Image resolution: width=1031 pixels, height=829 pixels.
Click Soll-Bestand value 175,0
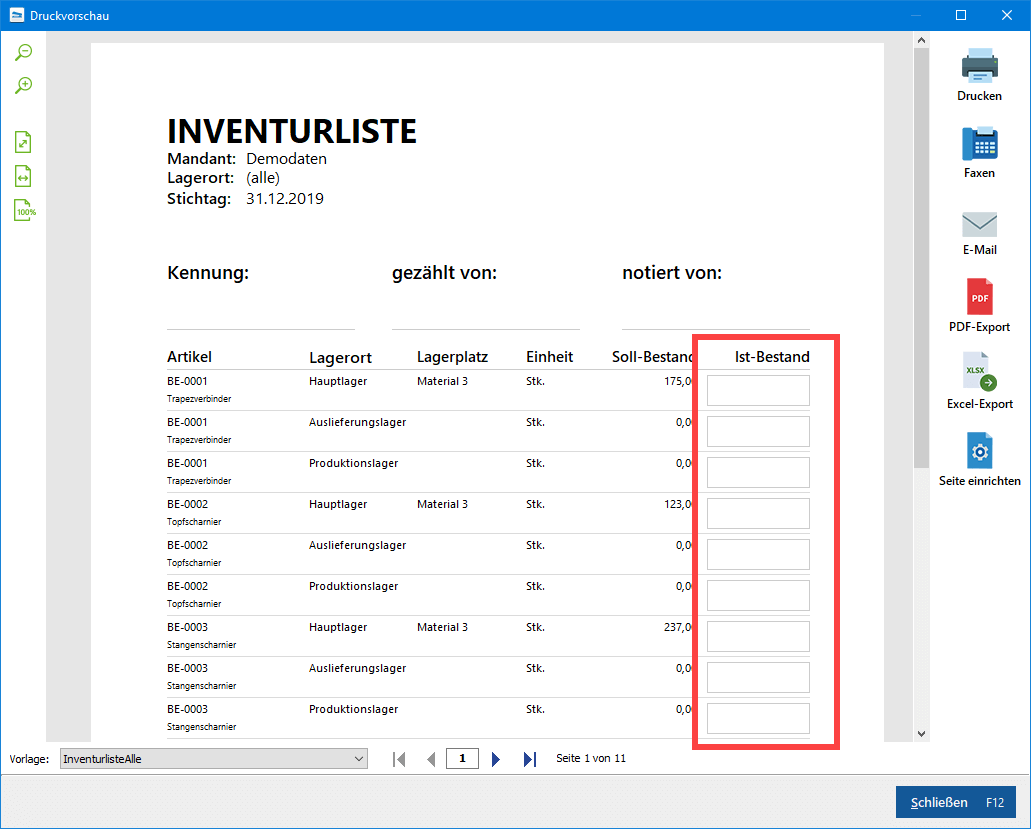pos(678,381)
